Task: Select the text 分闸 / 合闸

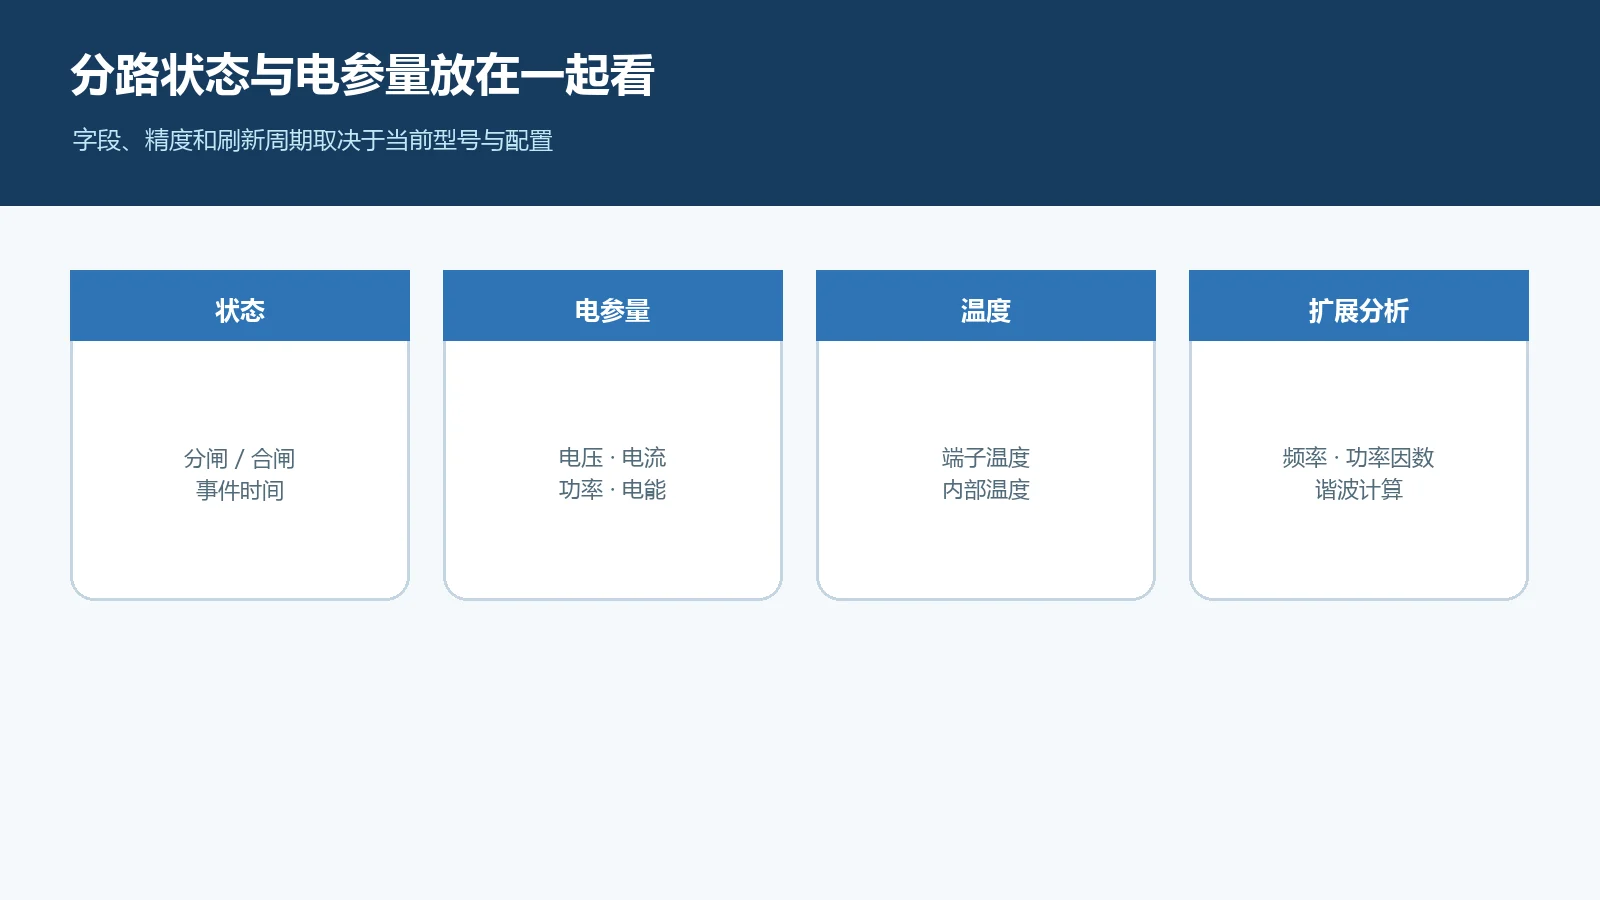Action: 240,458
